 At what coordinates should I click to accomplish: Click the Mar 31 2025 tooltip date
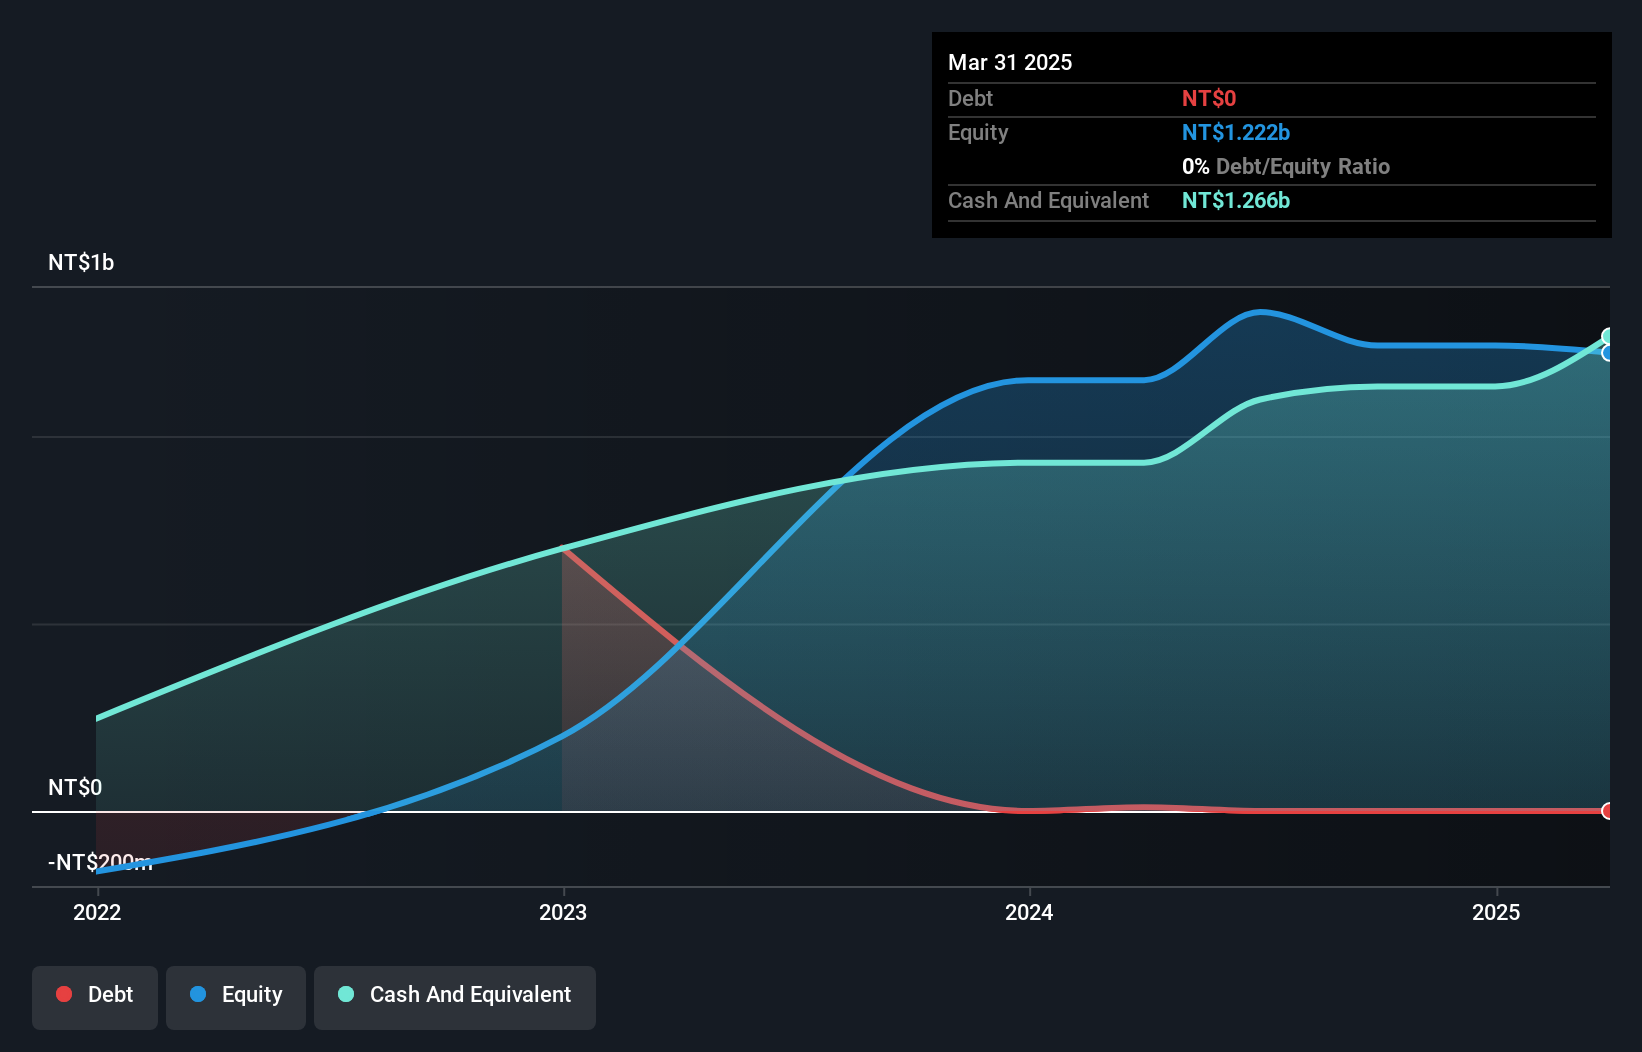1010,62
